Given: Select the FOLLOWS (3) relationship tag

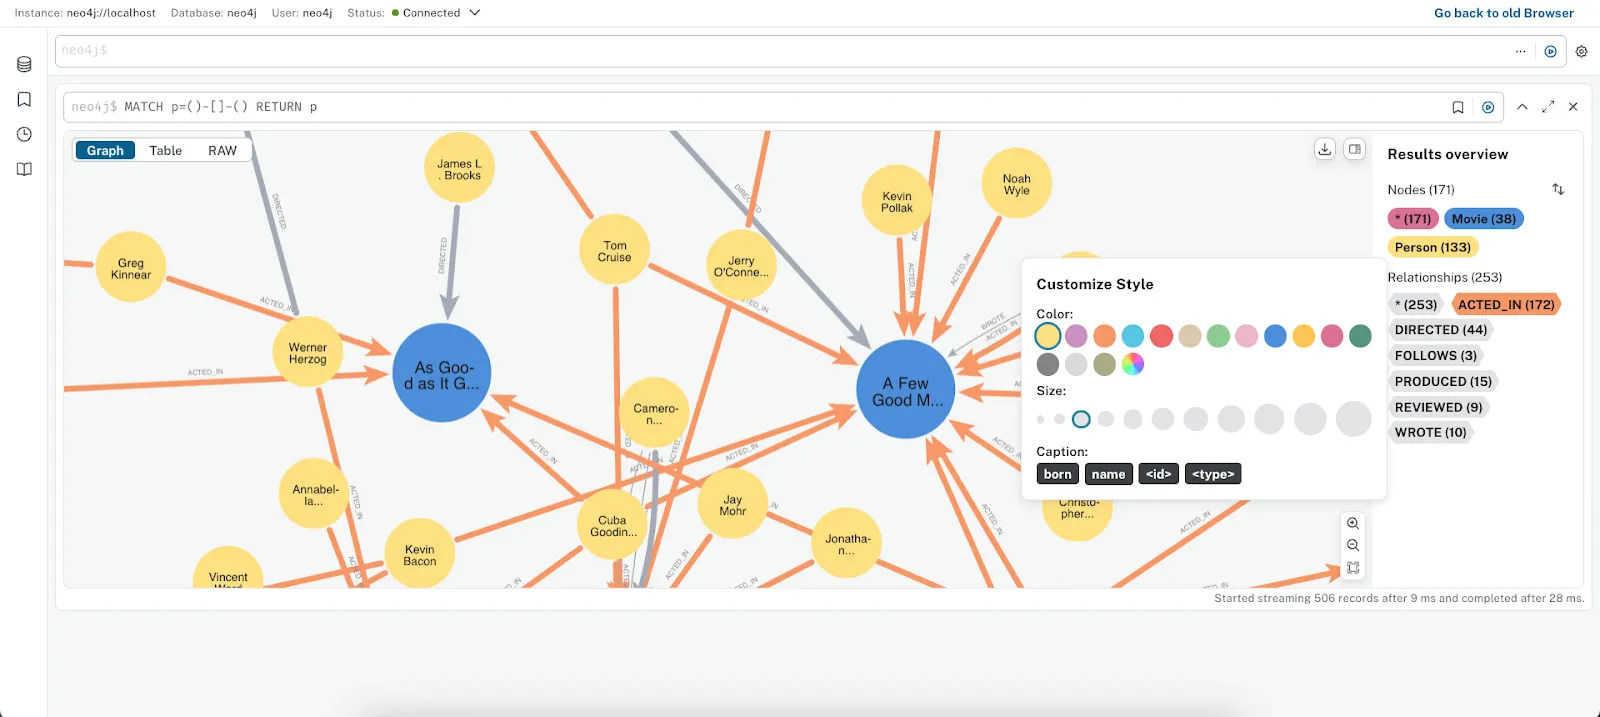Looking at the screenshot, I should click(x=1436, y=356).
